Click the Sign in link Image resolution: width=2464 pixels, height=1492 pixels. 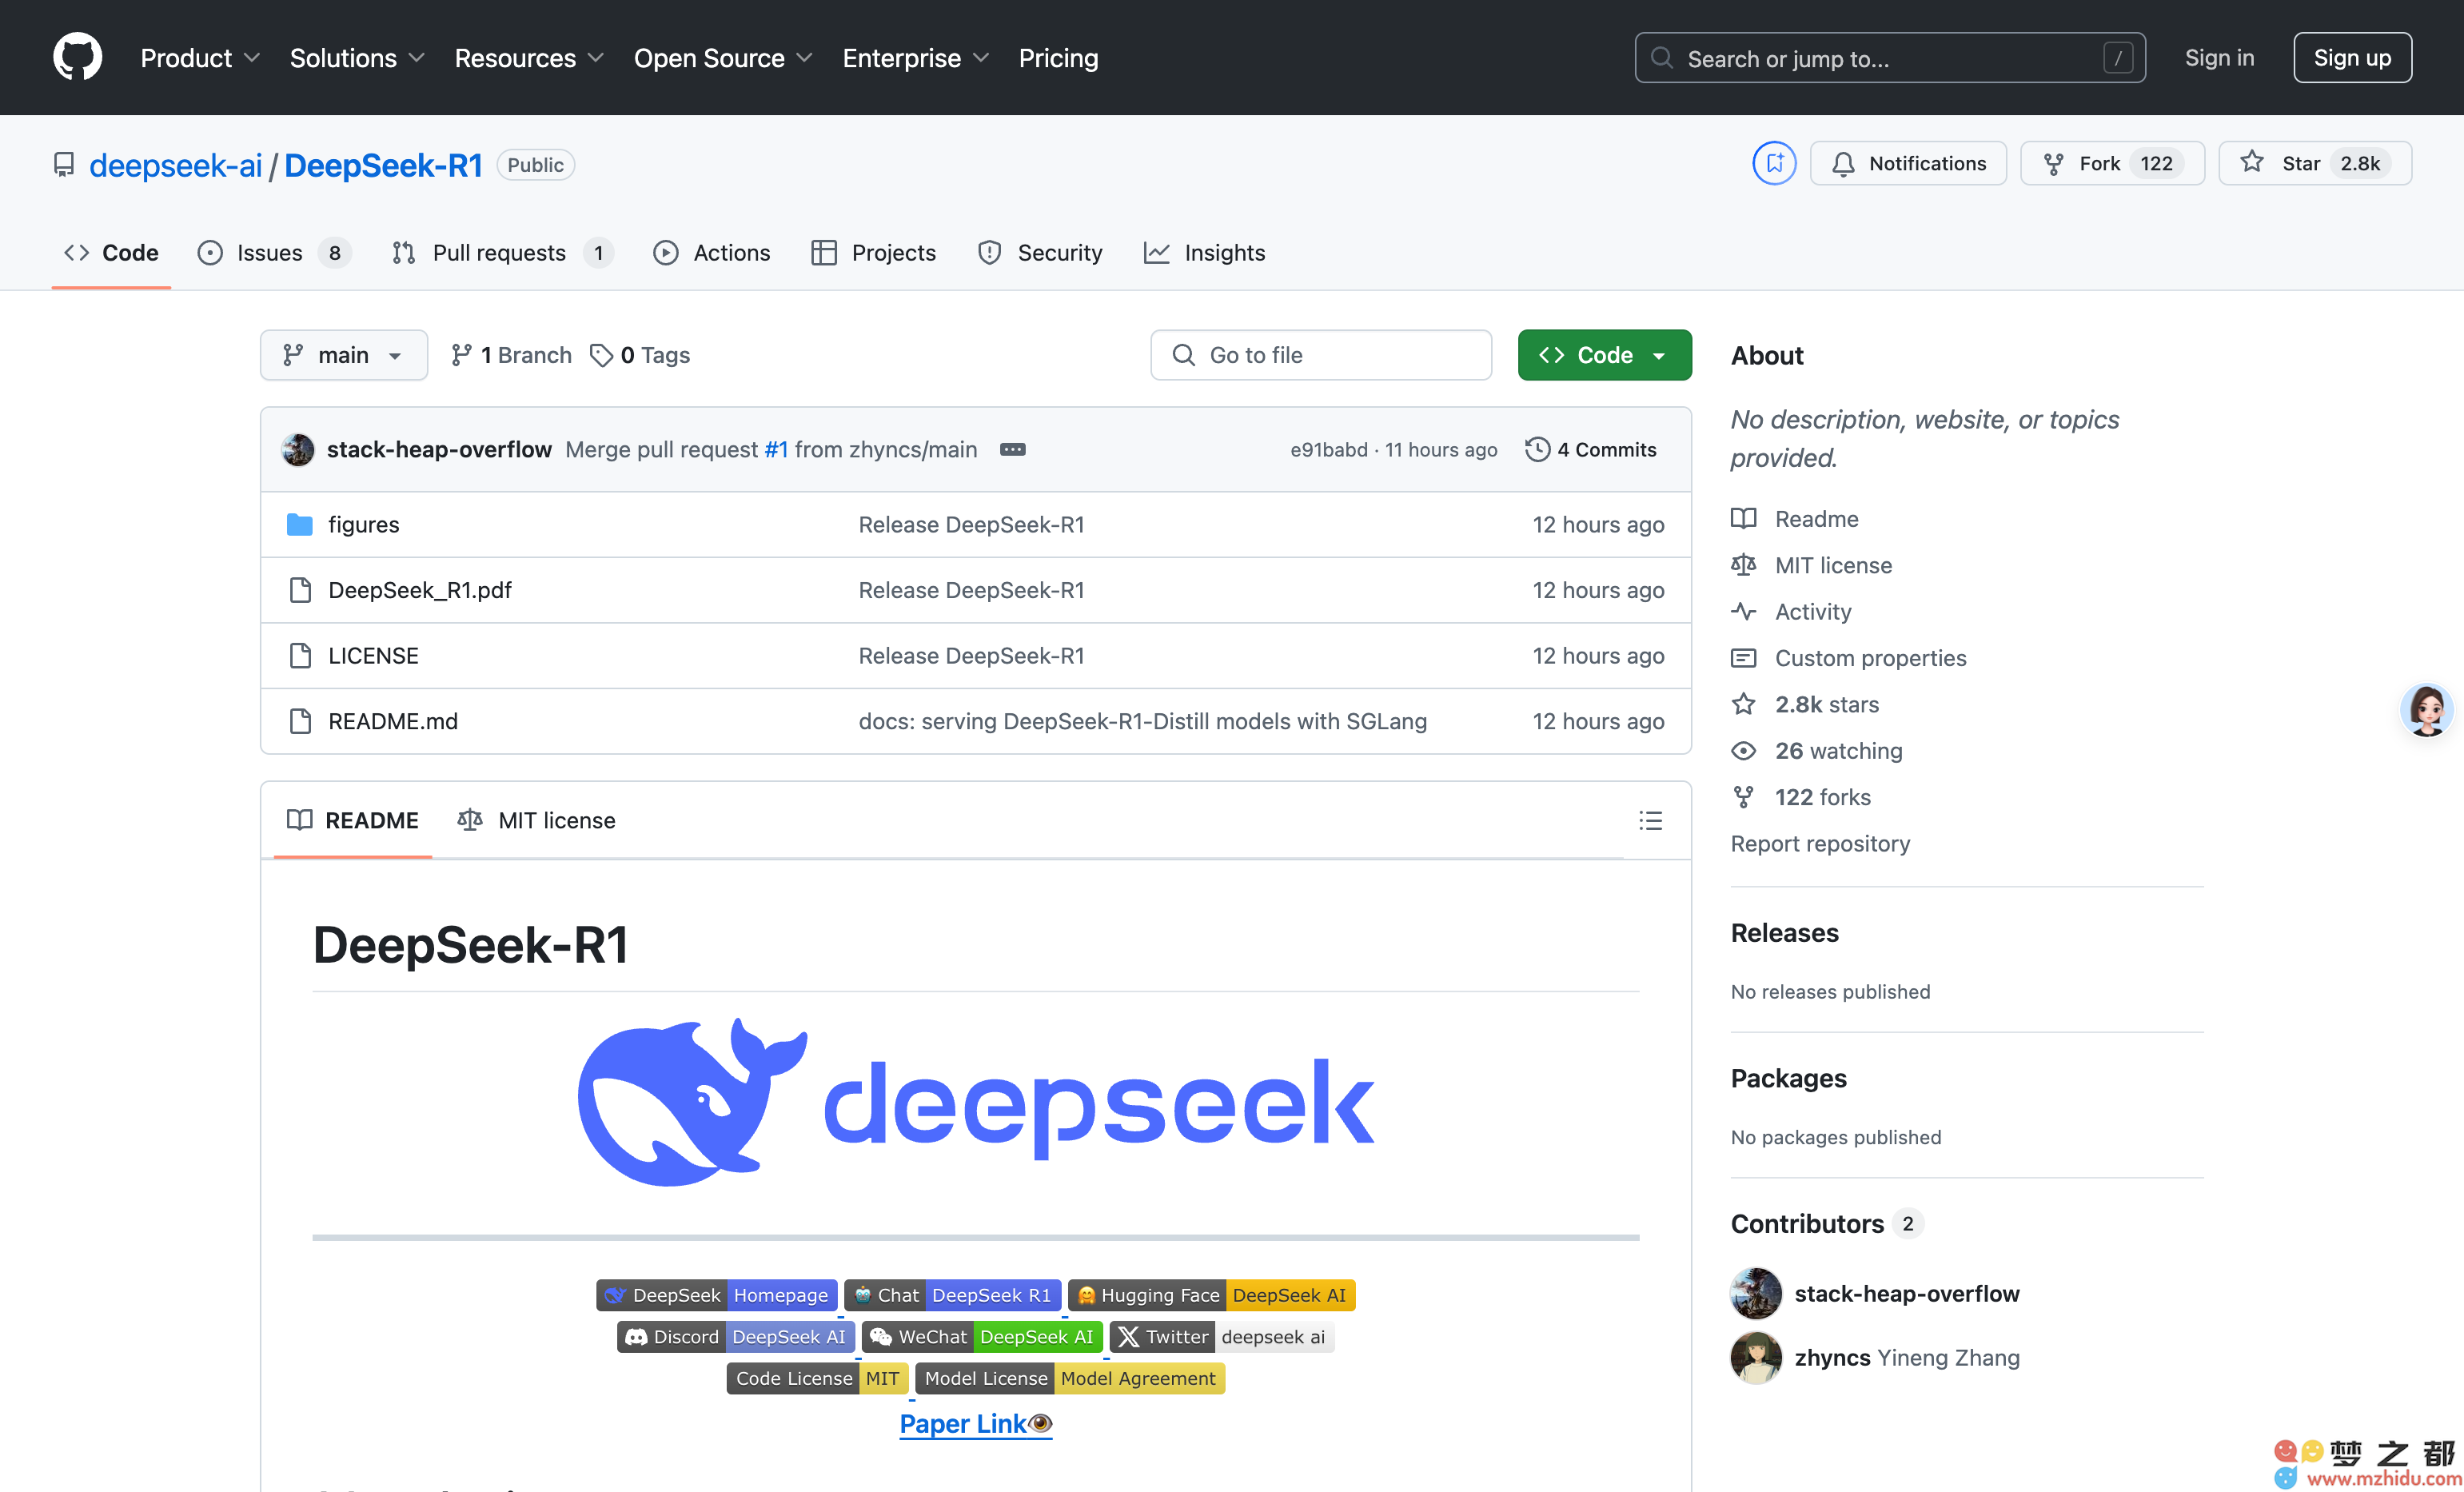[2219, 58]
